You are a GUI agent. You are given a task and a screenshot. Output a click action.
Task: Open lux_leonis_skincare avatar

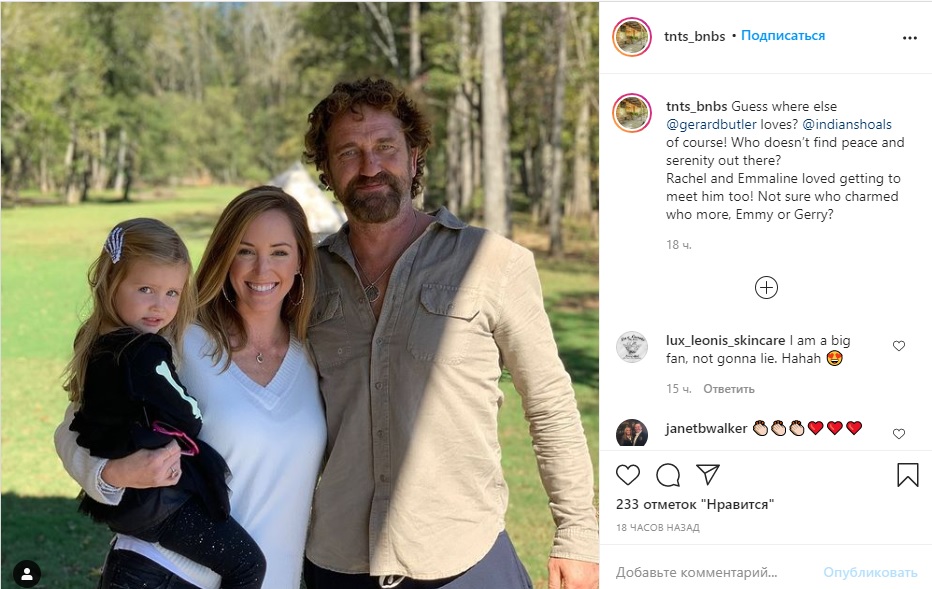[x=632, y=347]
